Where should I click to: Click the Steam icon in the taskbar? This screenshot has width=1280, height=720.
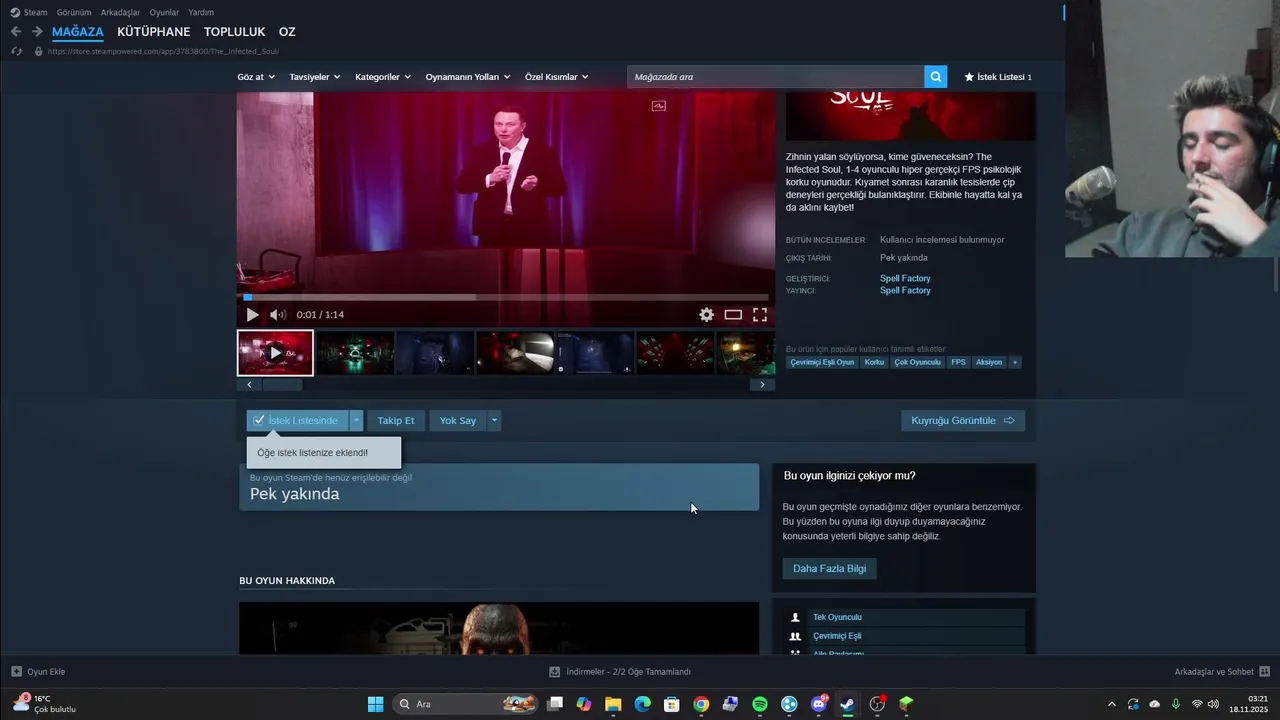pyautogui.click(x=848, y=704)
